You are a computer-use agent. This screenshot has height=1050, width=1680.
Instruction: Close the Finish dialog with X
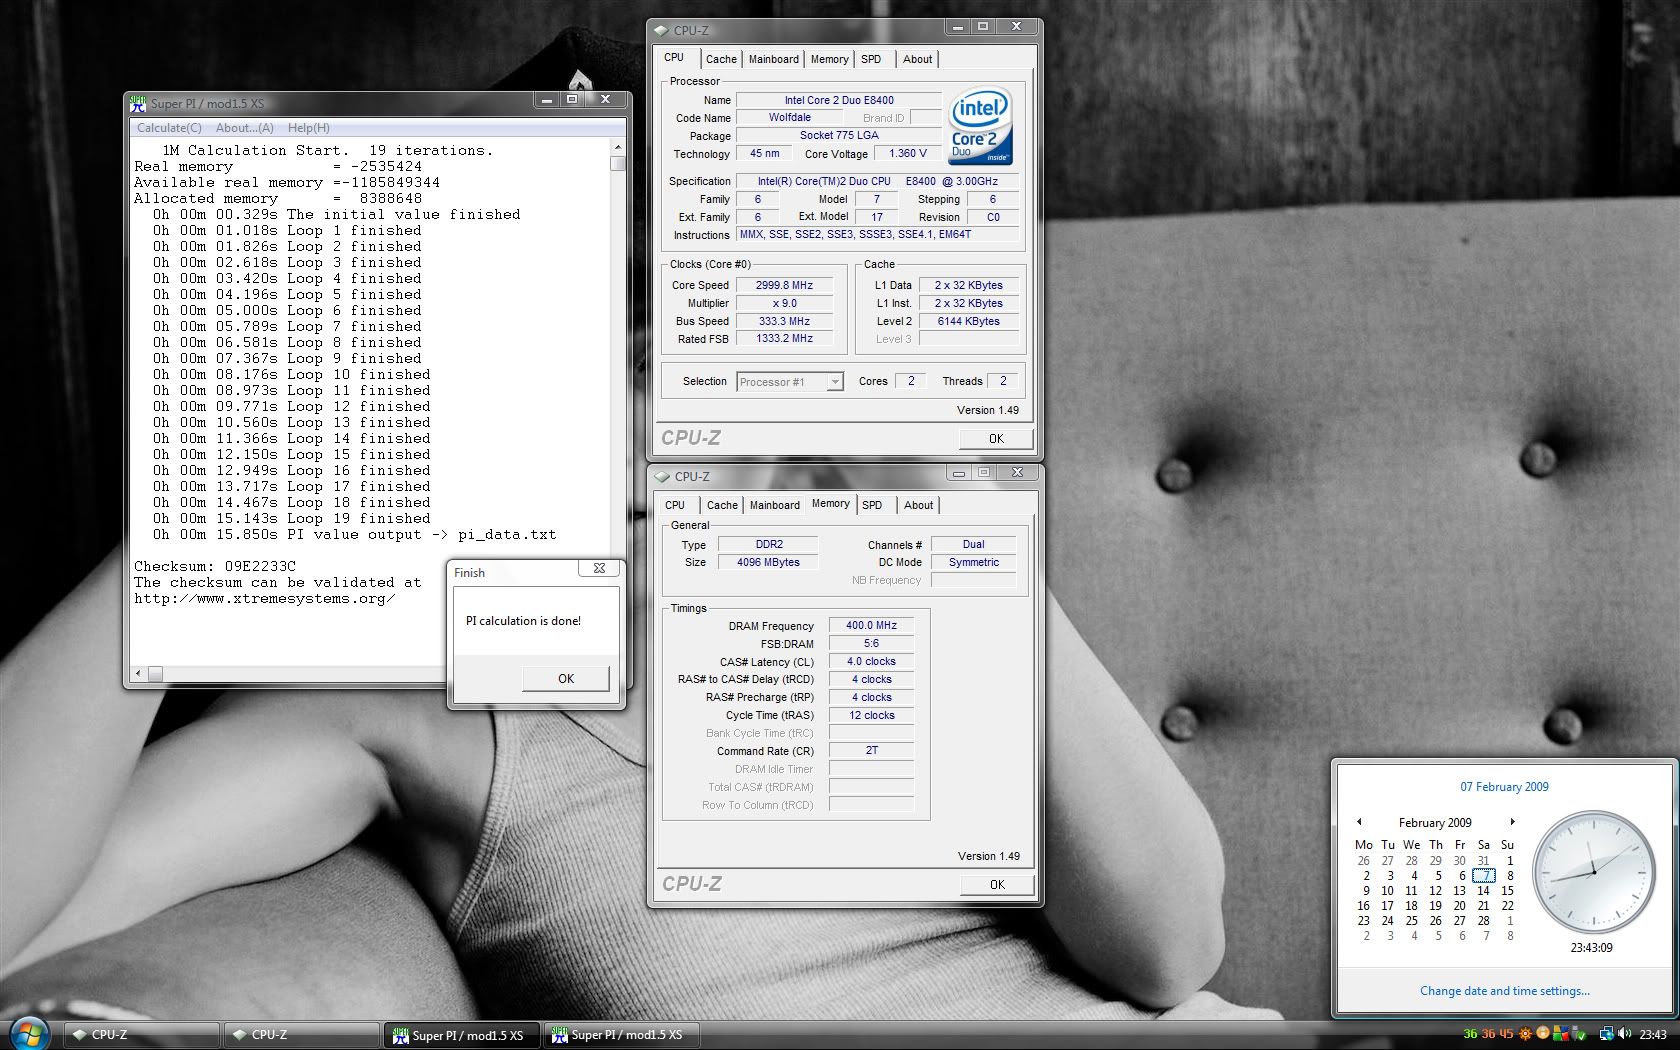coord(599,568)
